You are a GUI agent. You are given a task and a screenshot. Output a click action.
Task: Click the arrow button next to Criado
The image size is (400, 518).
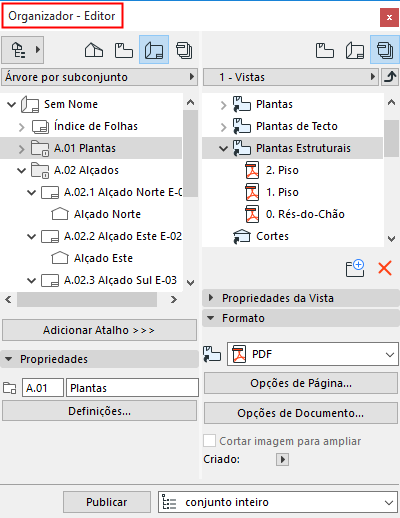[282, 459]
